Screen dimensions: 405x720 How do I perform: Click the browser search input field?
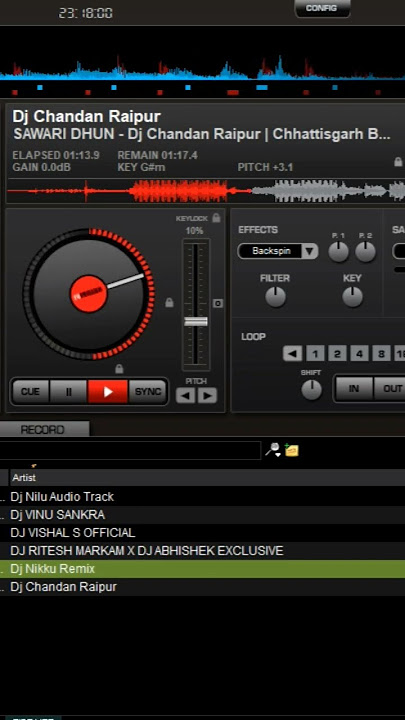point(130,450)
